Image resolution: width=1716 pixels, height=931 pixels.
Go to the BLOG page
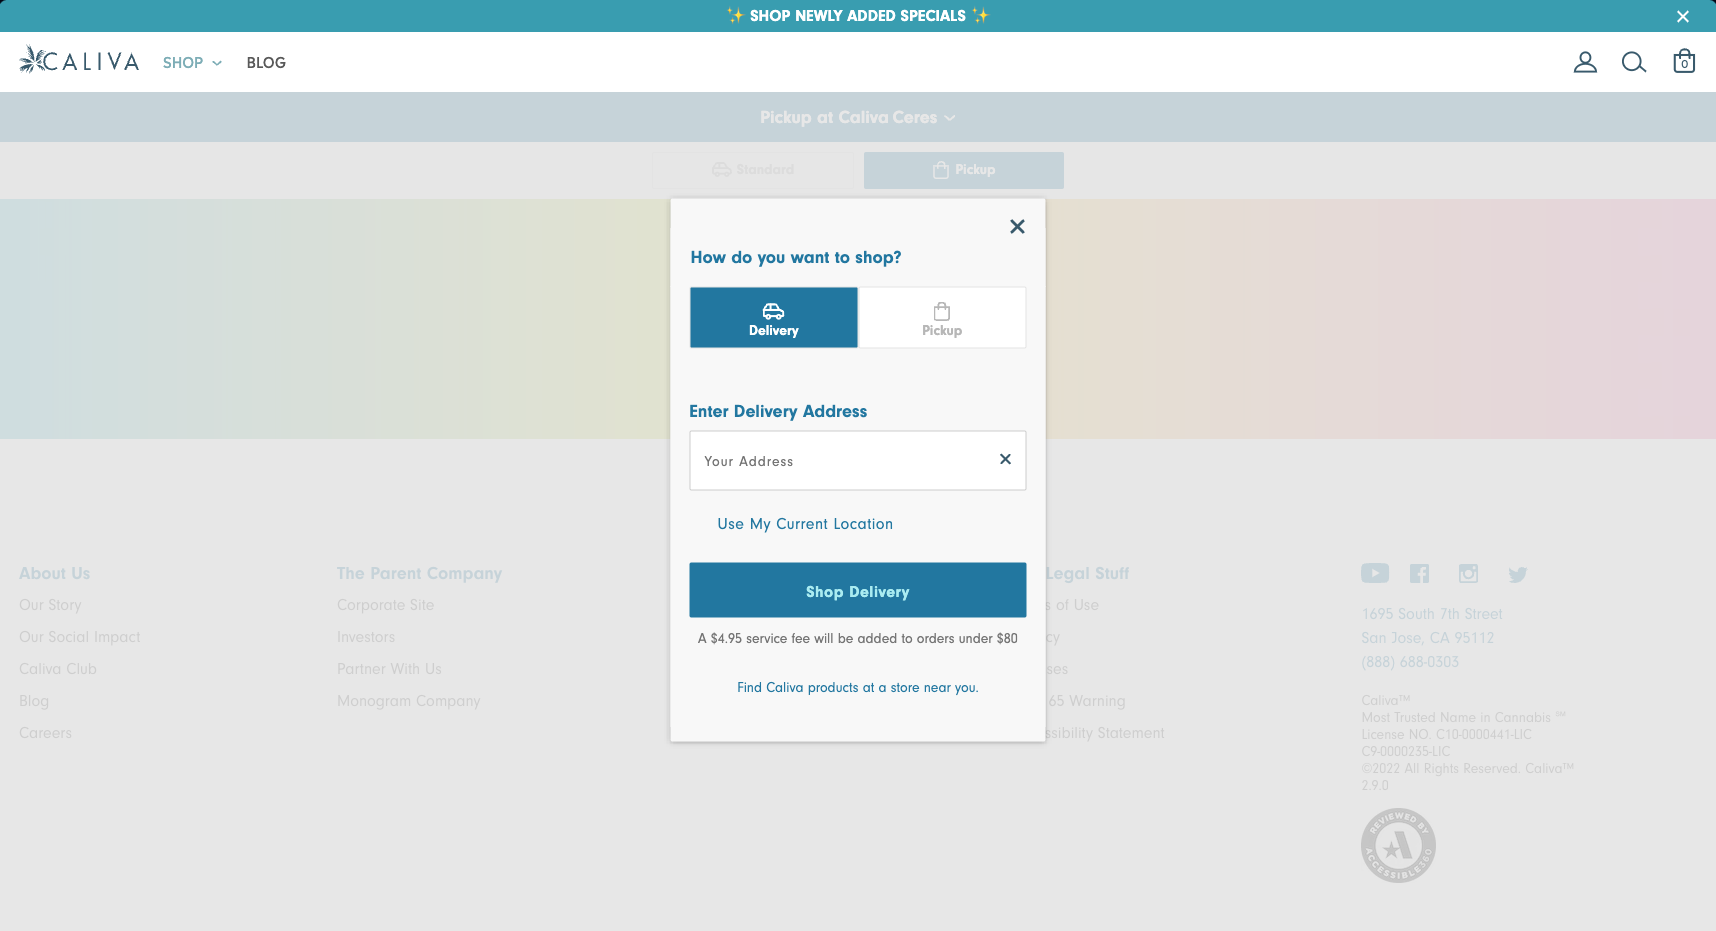(x=266, y=62)
